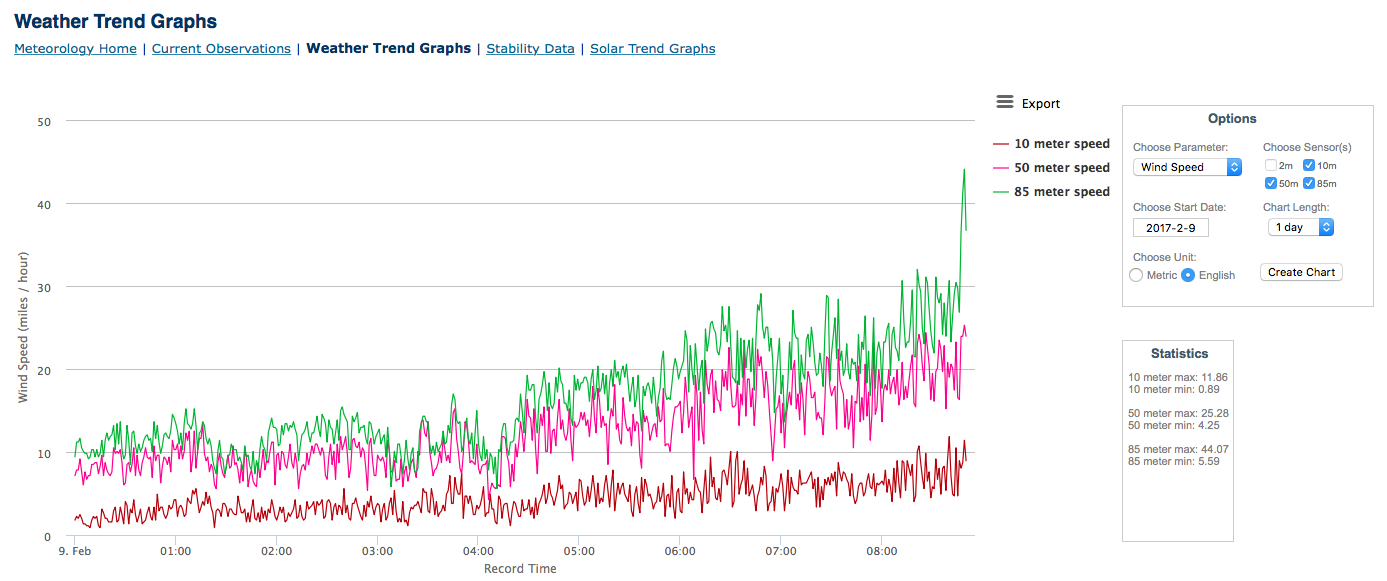The width and height of the screenshot is (1387, 581).
Task: Open Solar Trend Graphs link
Action: click(653, 48)
